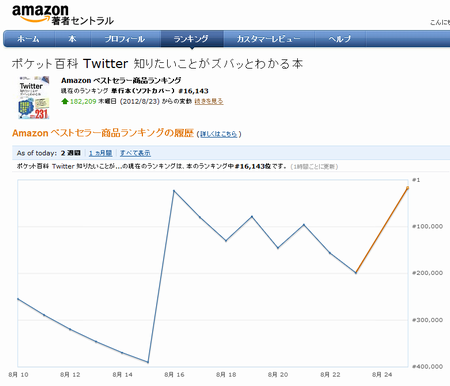Click the 続きを見る link

[209, 101]
